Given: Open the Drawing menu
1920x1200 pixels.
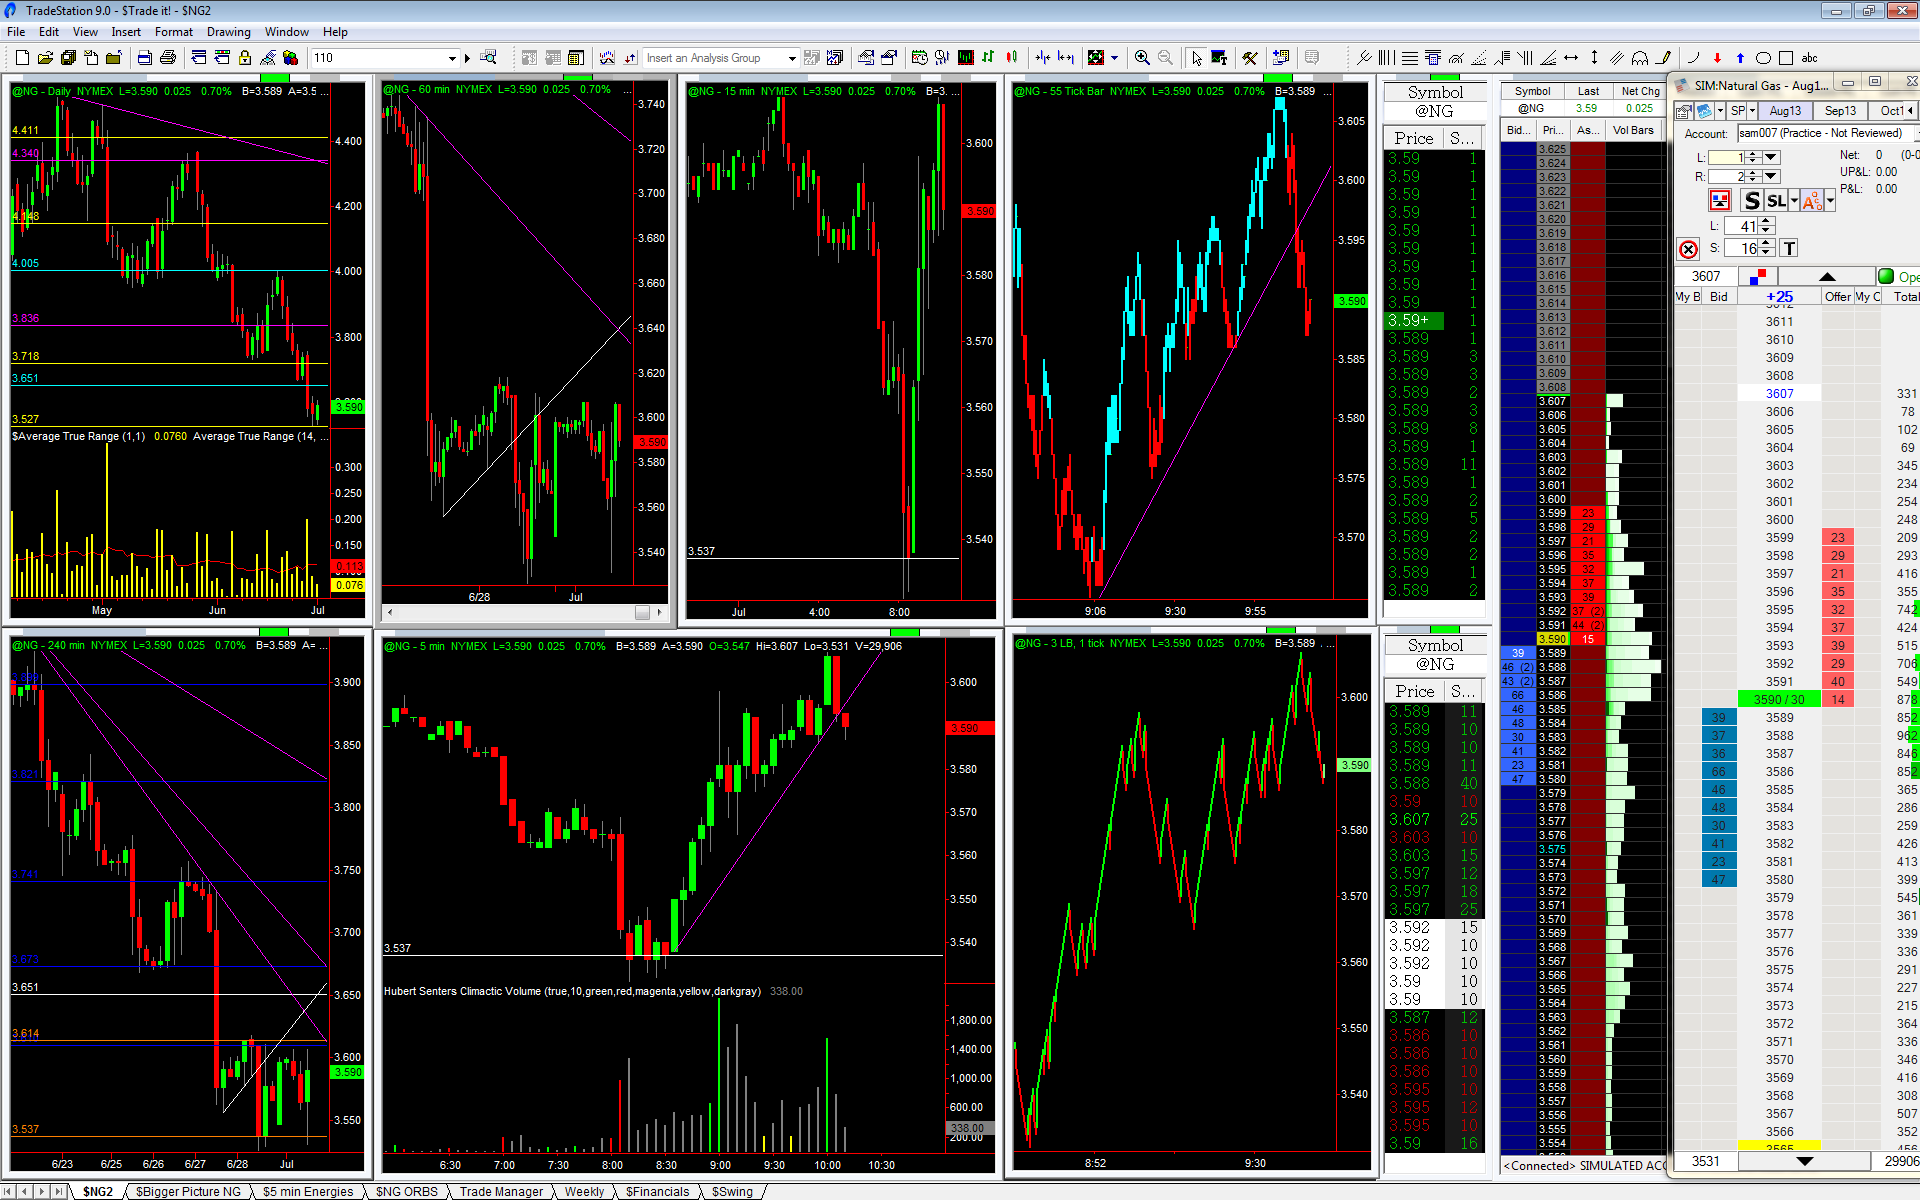Looking at the screenshot, I should tap(229, 32).
